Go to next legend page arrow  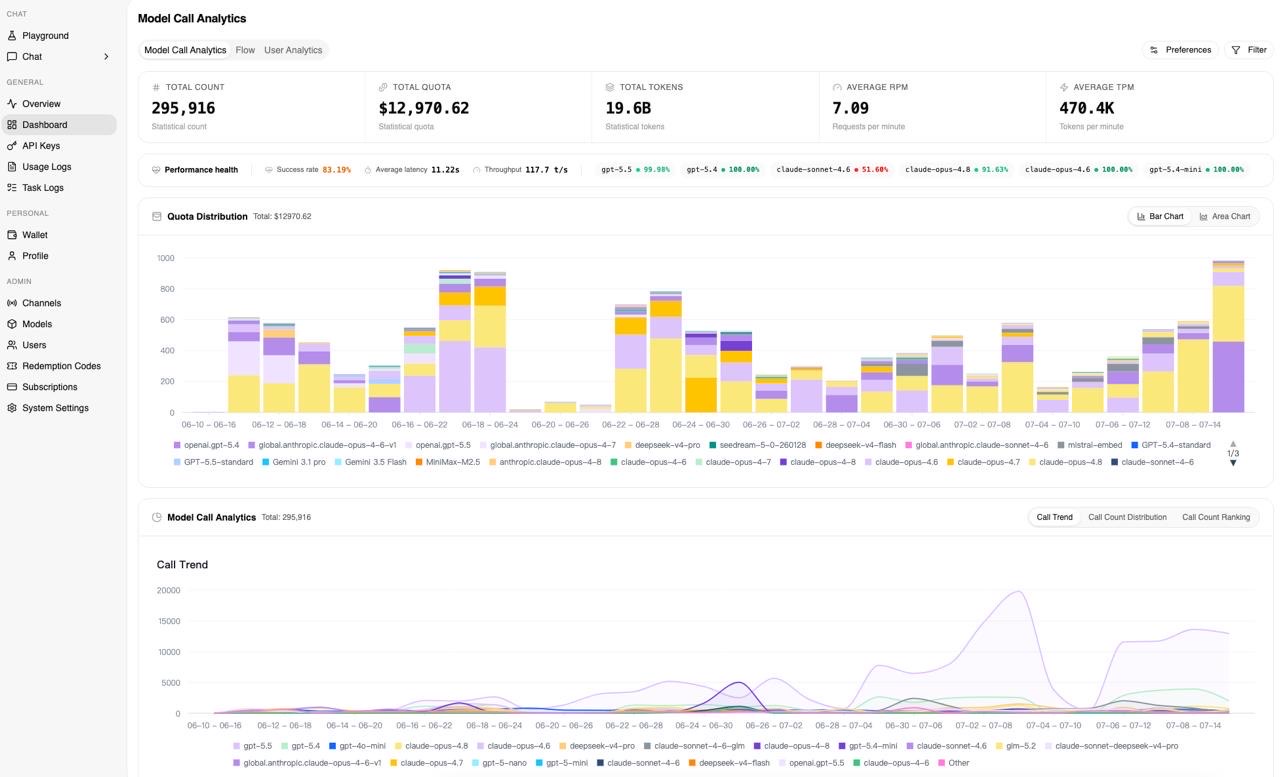click(1233, 463)
